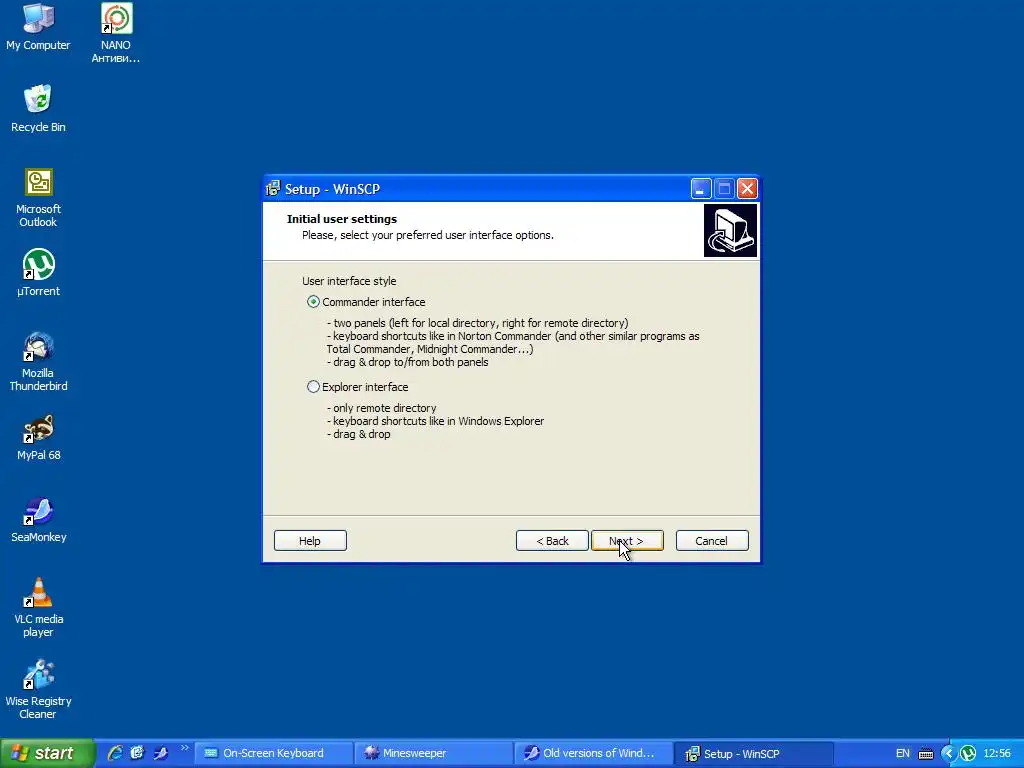Click 'keyboard shortcuts like in Windows Explorer' text
The image size is (1024, 768).
pos(435,421)
